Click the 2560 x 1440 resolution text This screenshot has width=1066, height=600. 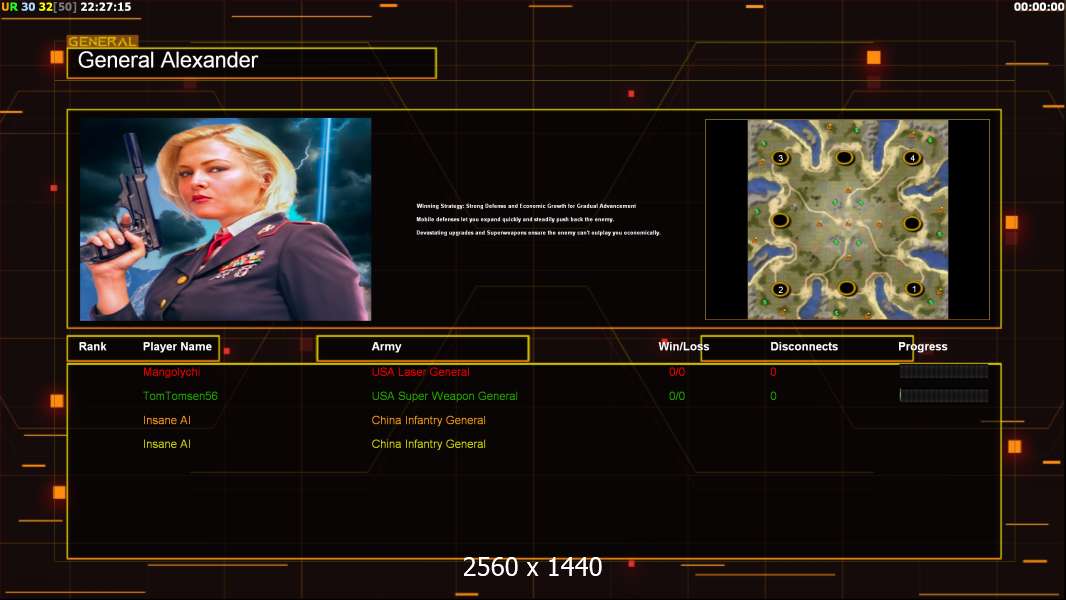coord(532,567)
